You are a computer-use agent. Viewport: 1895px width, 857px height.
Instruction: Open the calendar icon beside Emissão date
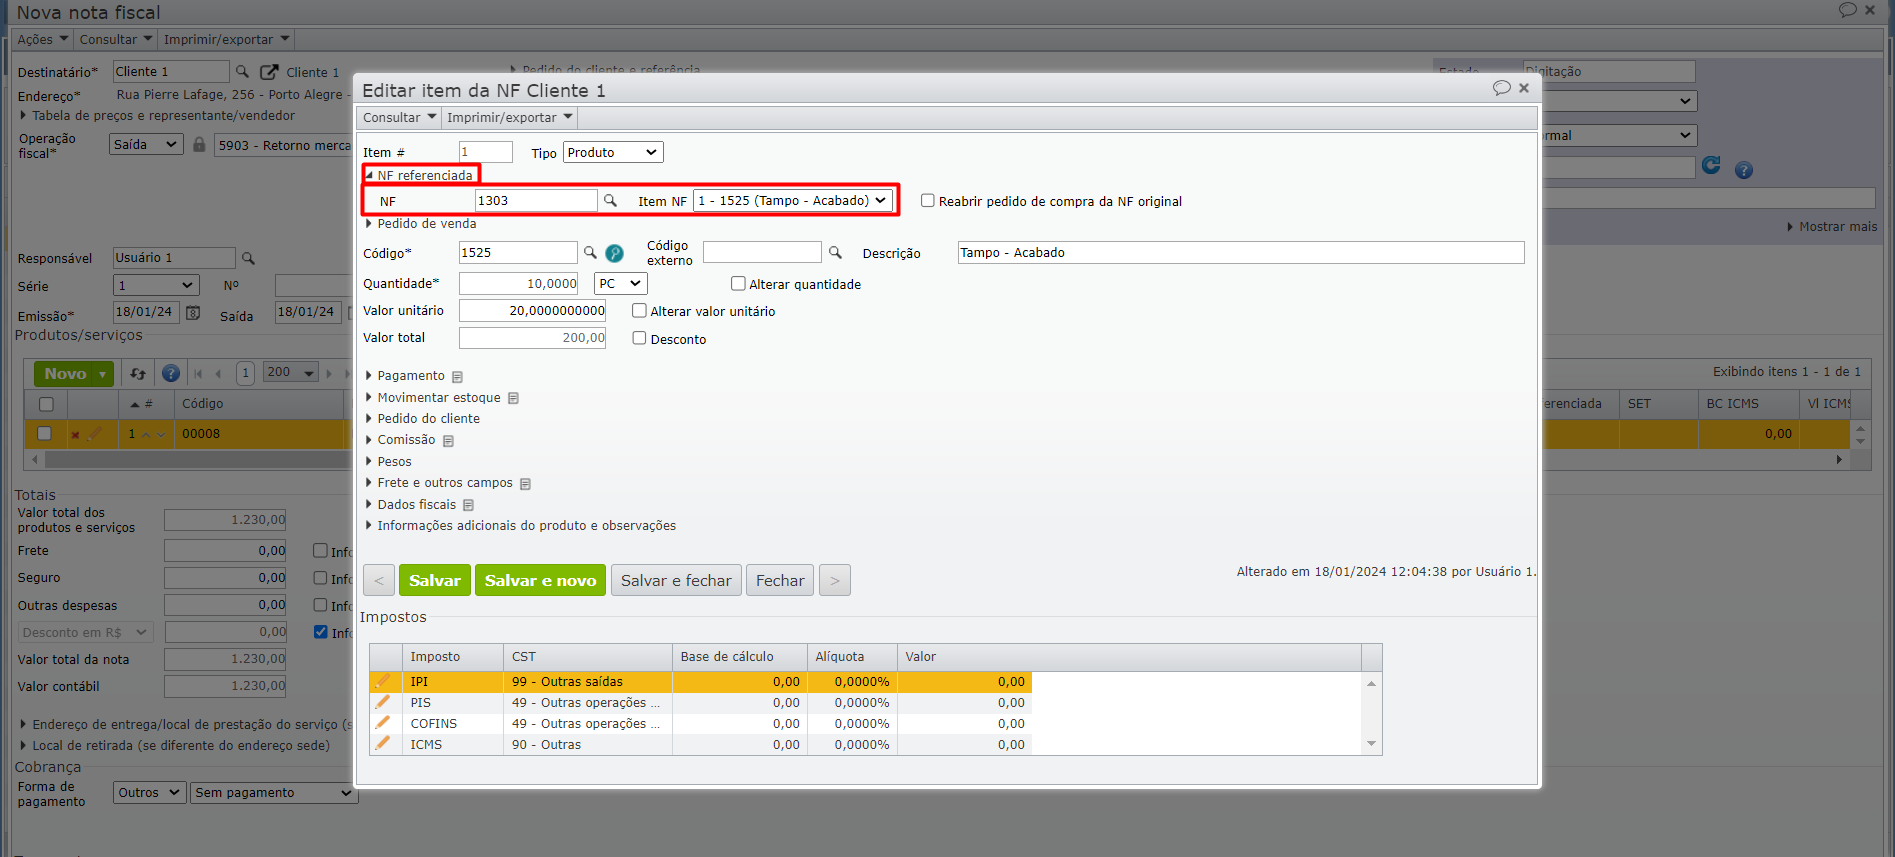(193, 313)
